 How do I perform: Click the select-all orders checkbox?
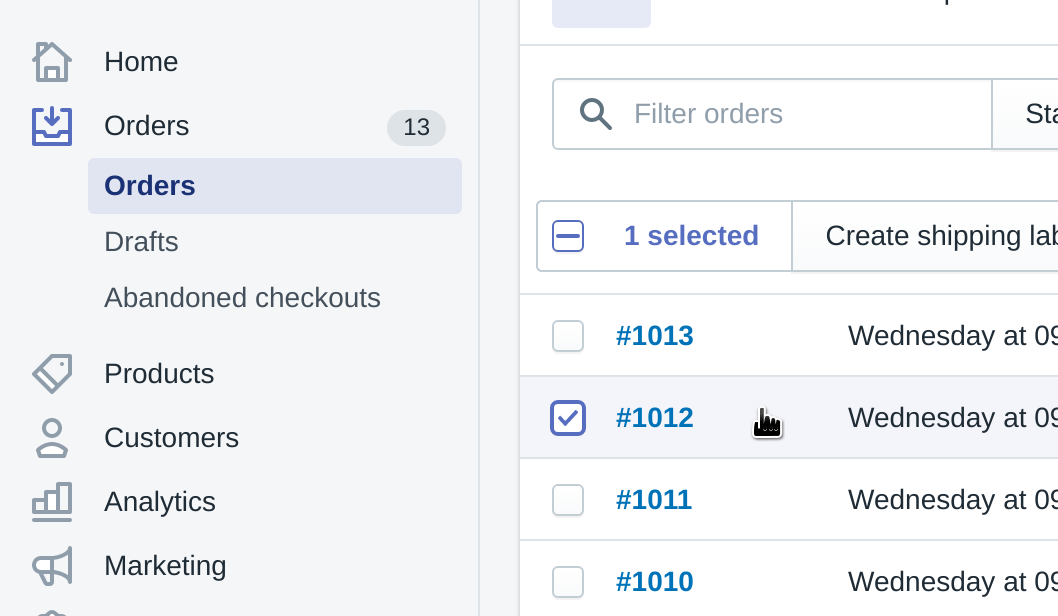(568, 235)
